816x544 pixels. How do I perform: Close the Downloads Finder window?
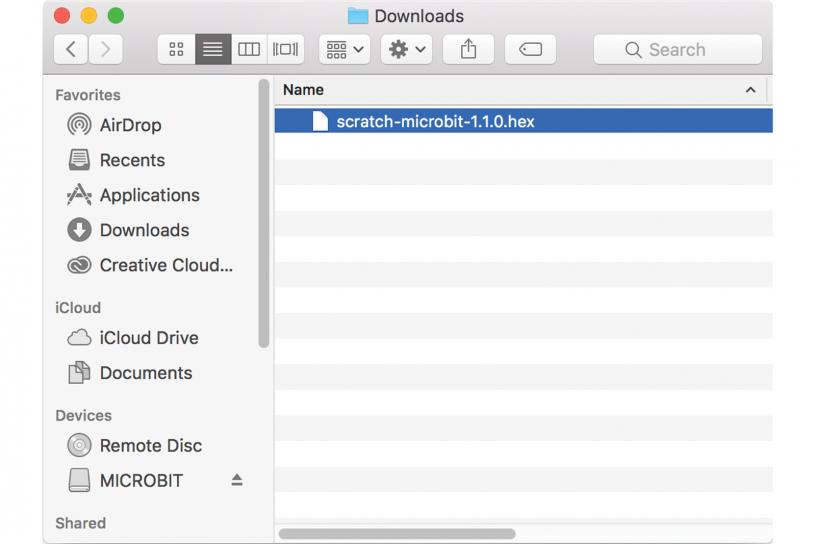click(62, 16)
